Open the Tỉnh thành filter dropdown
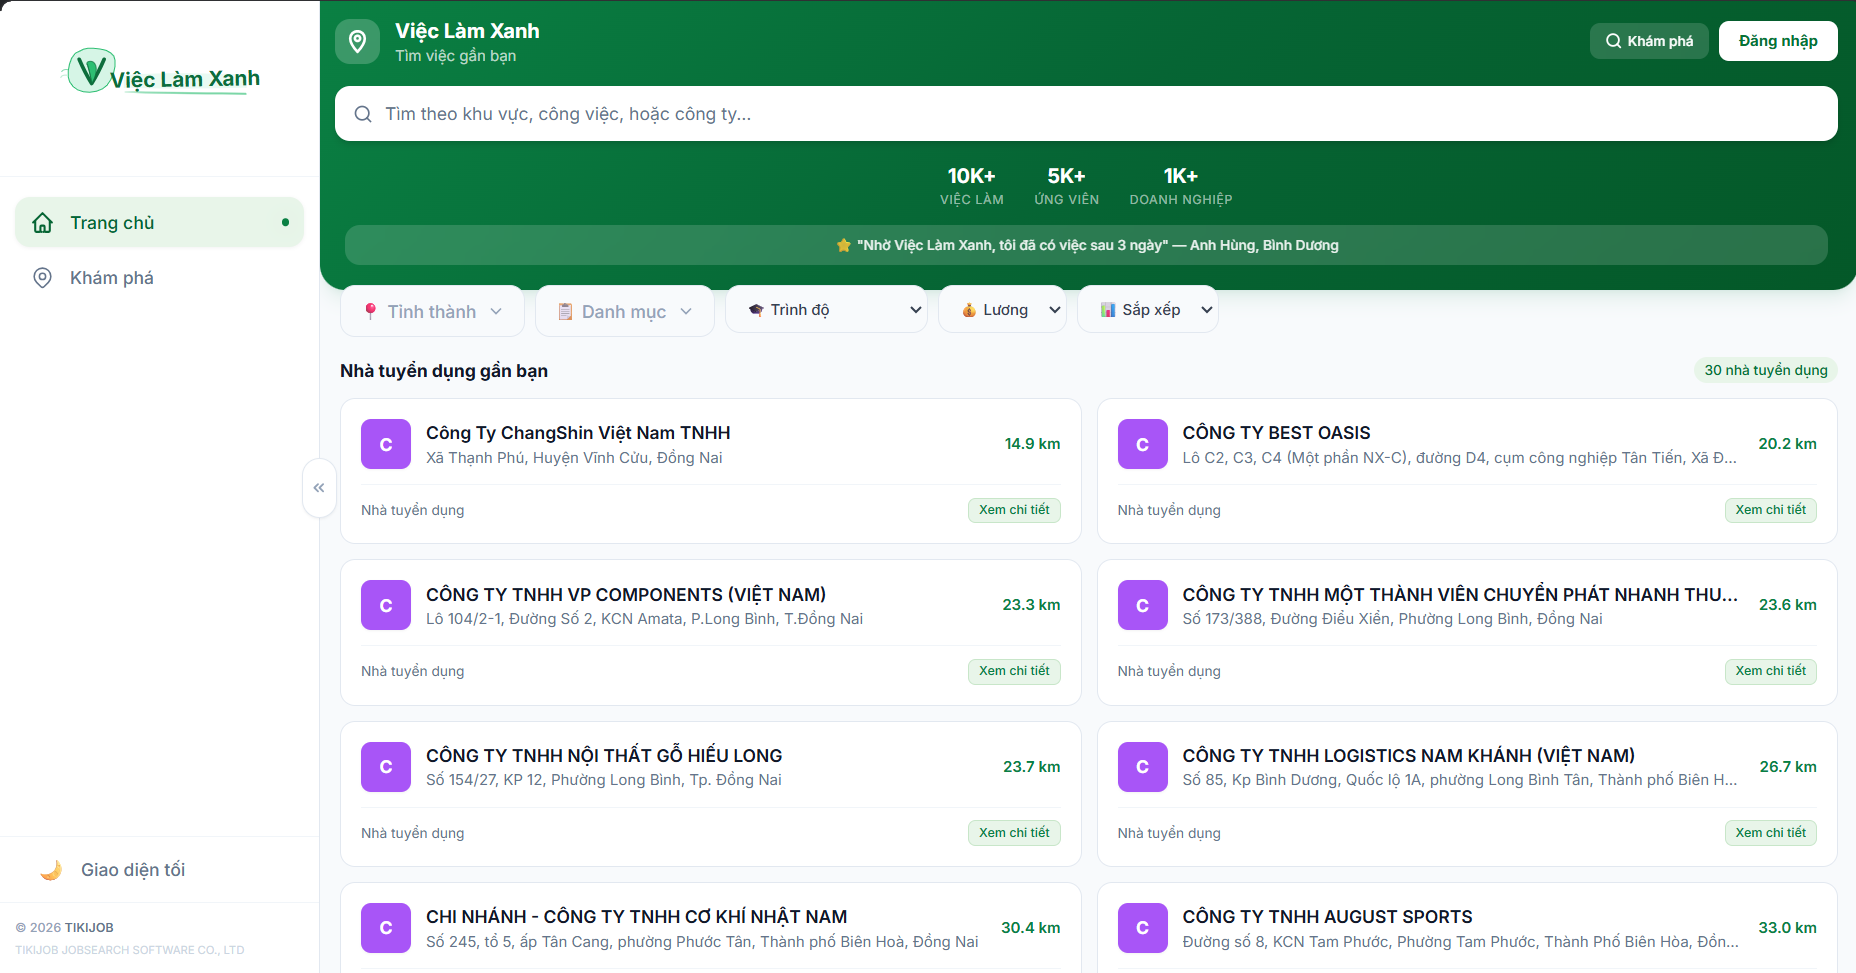The width and height of the screenshot is (1856, 973). click(432, 311)
